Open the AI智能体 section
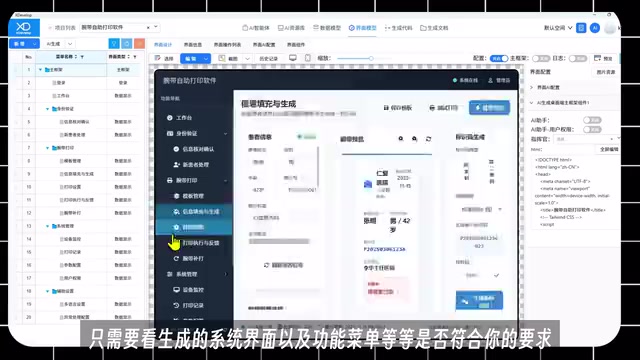This screenshot has height=360, width=640. click(256, 28)
